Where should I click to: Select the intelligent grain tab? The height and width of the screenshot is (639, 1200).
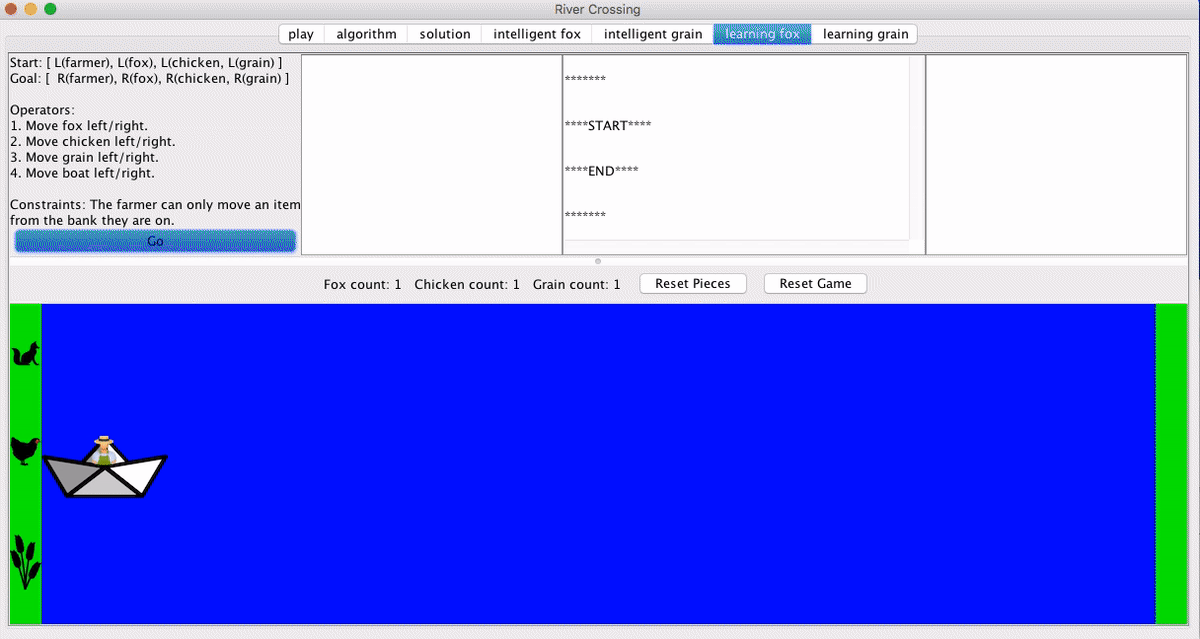pos(653,34)
